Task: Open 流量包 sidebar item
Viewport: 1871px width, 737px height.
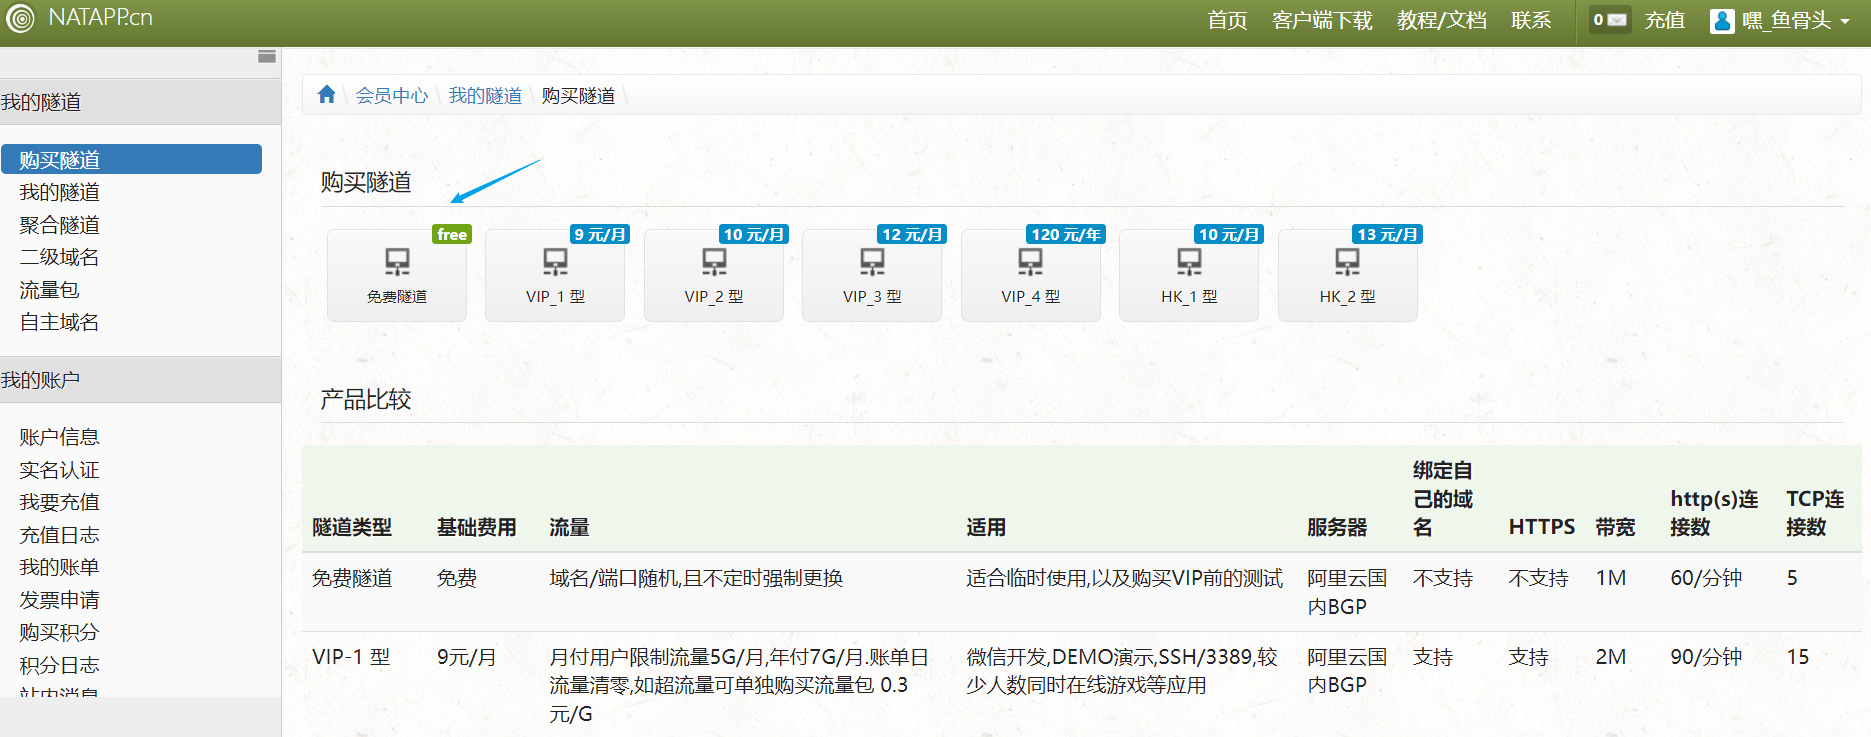Action: (x=49, y=290)
